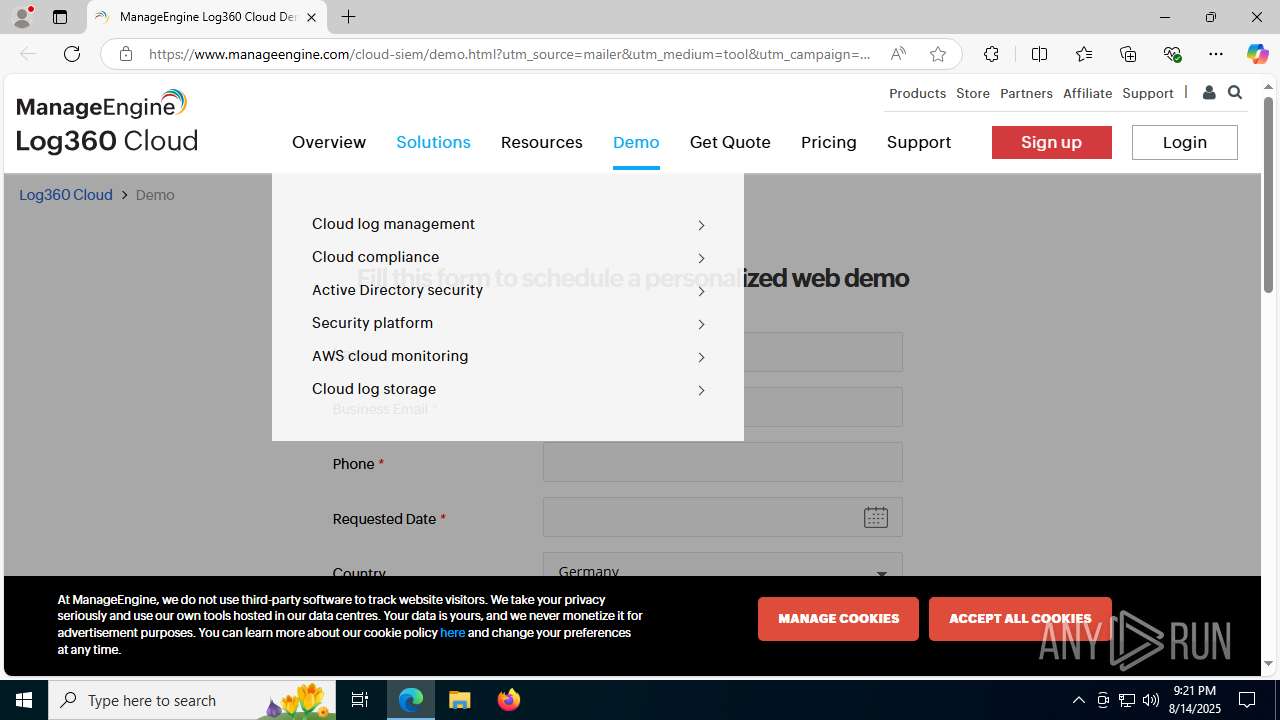Image resolution: width=1280 pixels, height=720 pixels.
Task: Open the Products link in top bar
Action: click(x=917, y=93)
